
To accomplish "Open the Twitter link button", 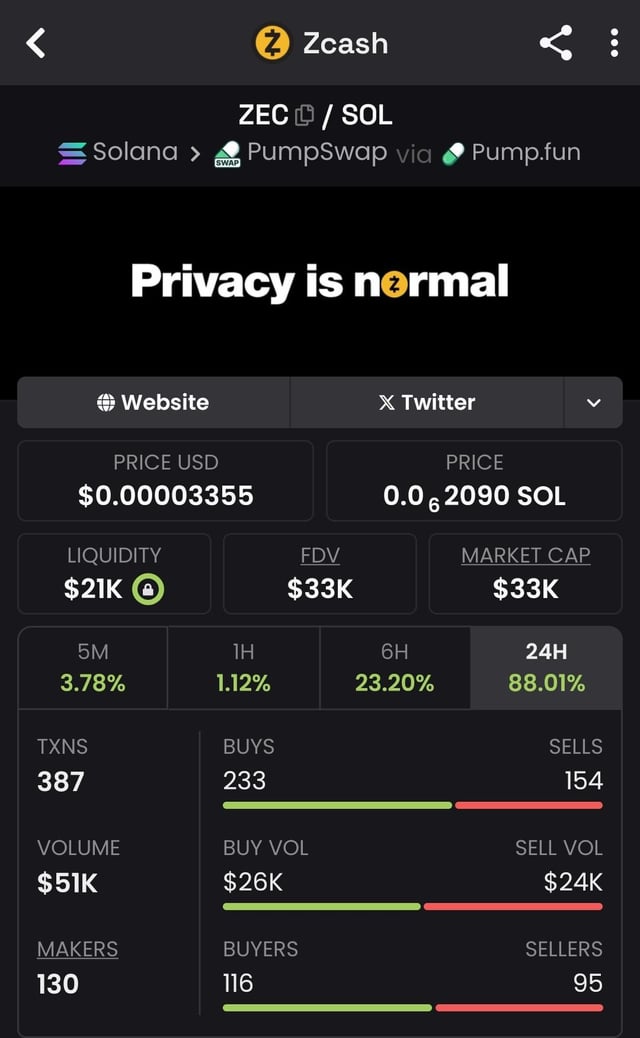I will point(426,402).
